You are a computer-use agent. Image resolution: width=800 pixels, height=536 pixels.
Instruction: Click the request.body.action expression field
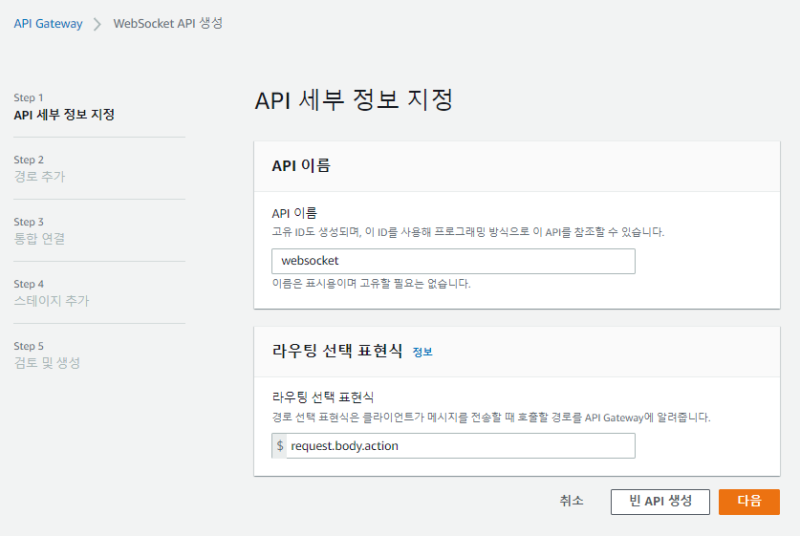[x=460, y=446]
